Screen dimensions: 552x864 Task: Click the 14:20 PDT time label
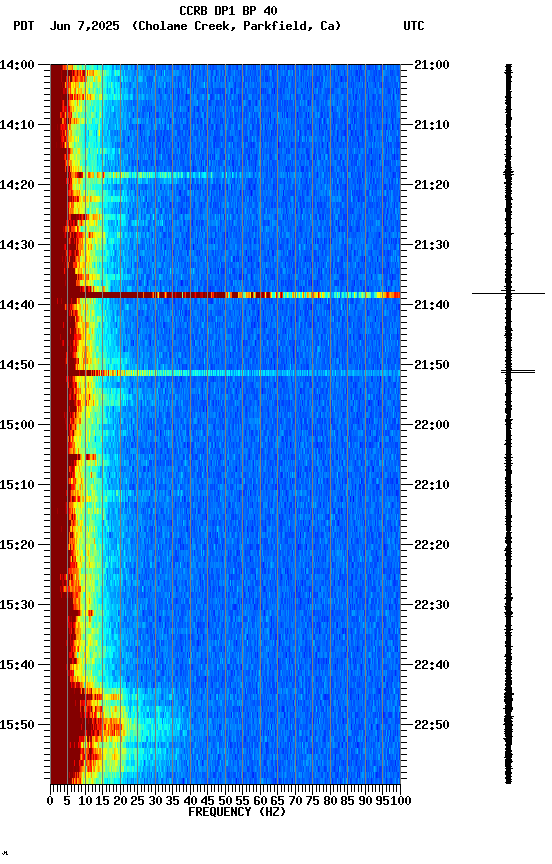coord(17,185)
